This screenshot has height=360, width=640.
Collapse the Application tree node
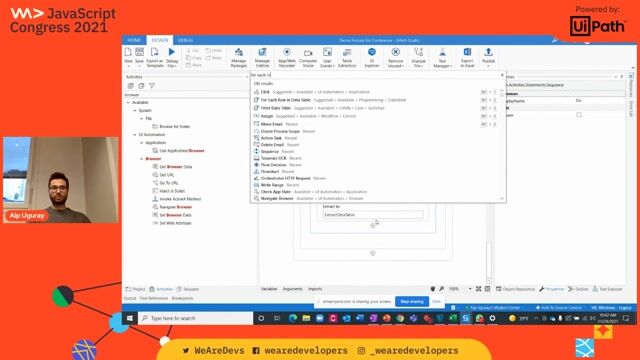[142, 143]
